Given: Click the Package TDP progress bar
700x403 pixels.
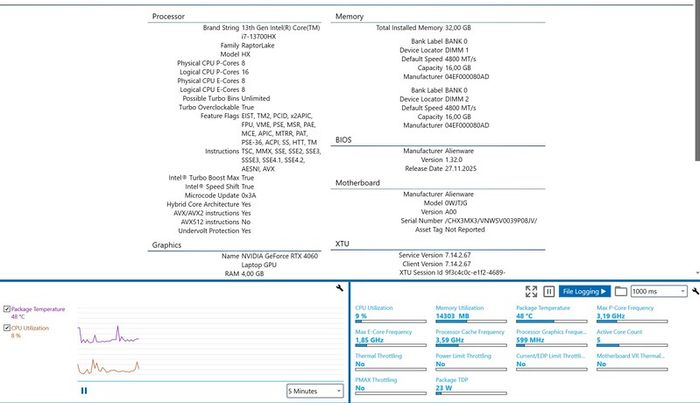Looking at the screenshot, I should (471, 394).
